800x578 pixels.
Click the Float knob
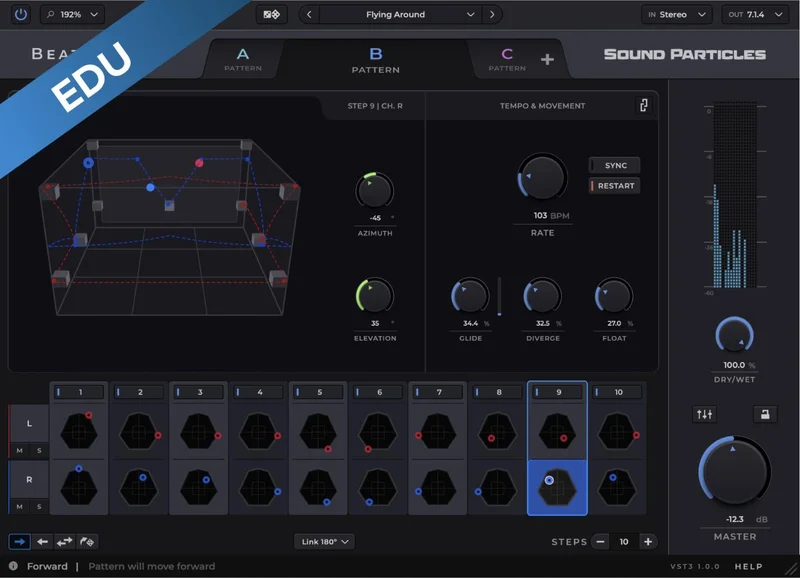pos(614,296)
